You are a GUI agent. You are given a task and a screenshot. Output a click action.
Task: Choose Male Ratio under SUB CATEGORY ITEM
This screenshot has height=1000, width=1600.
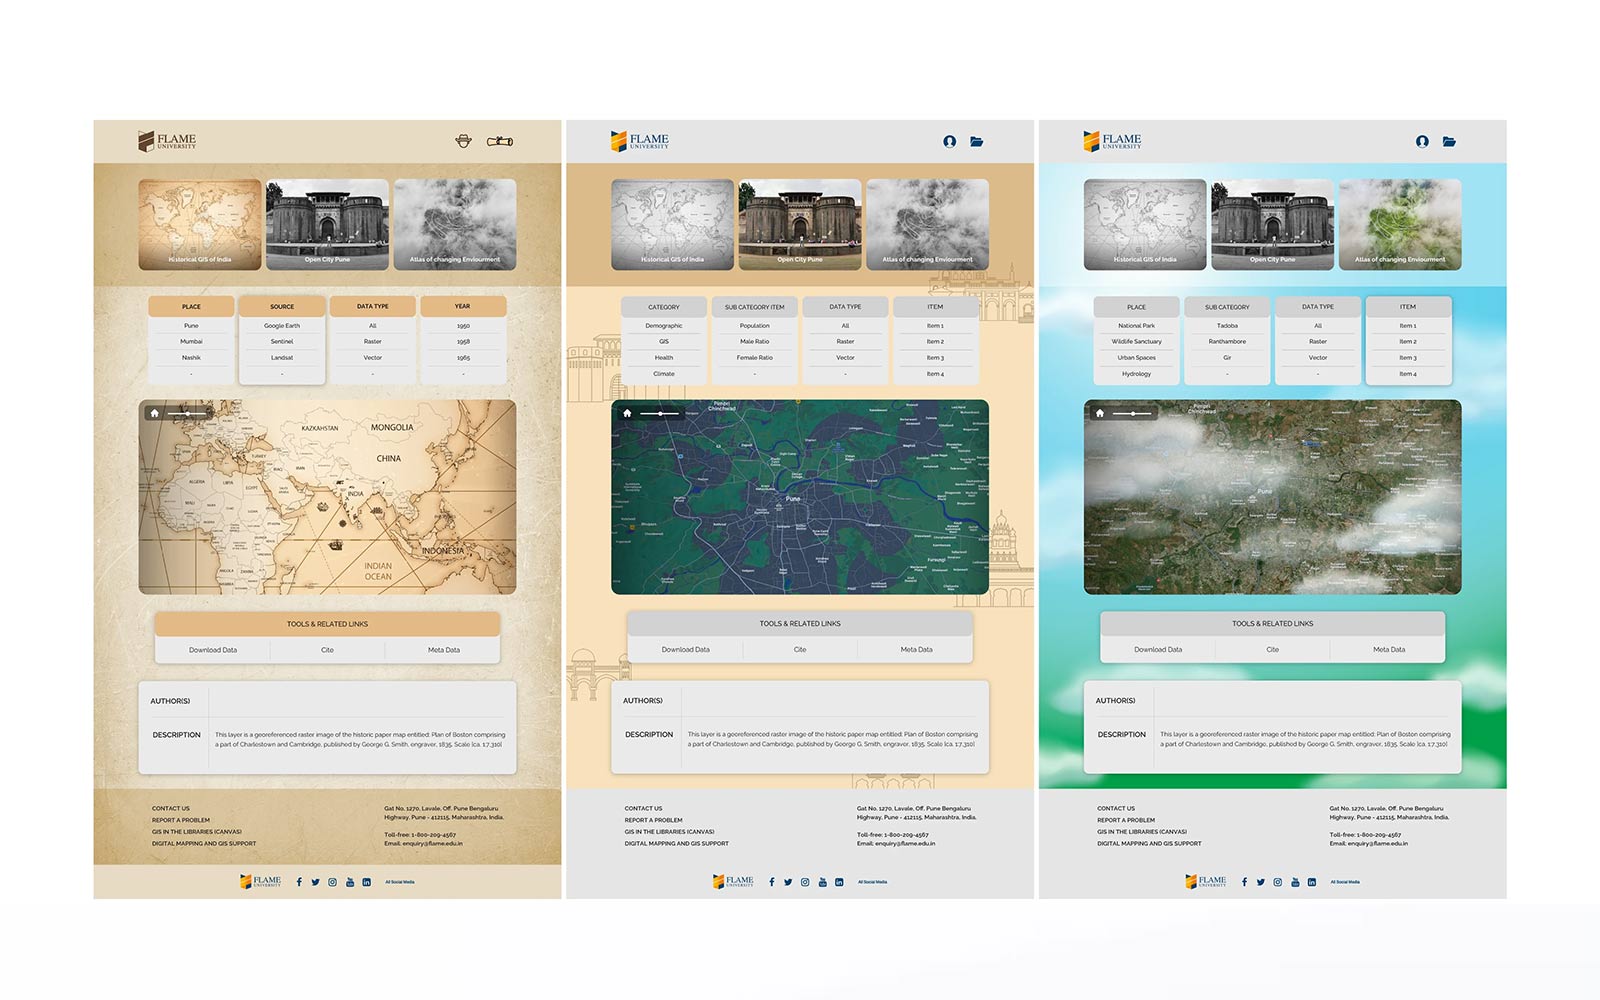coord(755,341)
